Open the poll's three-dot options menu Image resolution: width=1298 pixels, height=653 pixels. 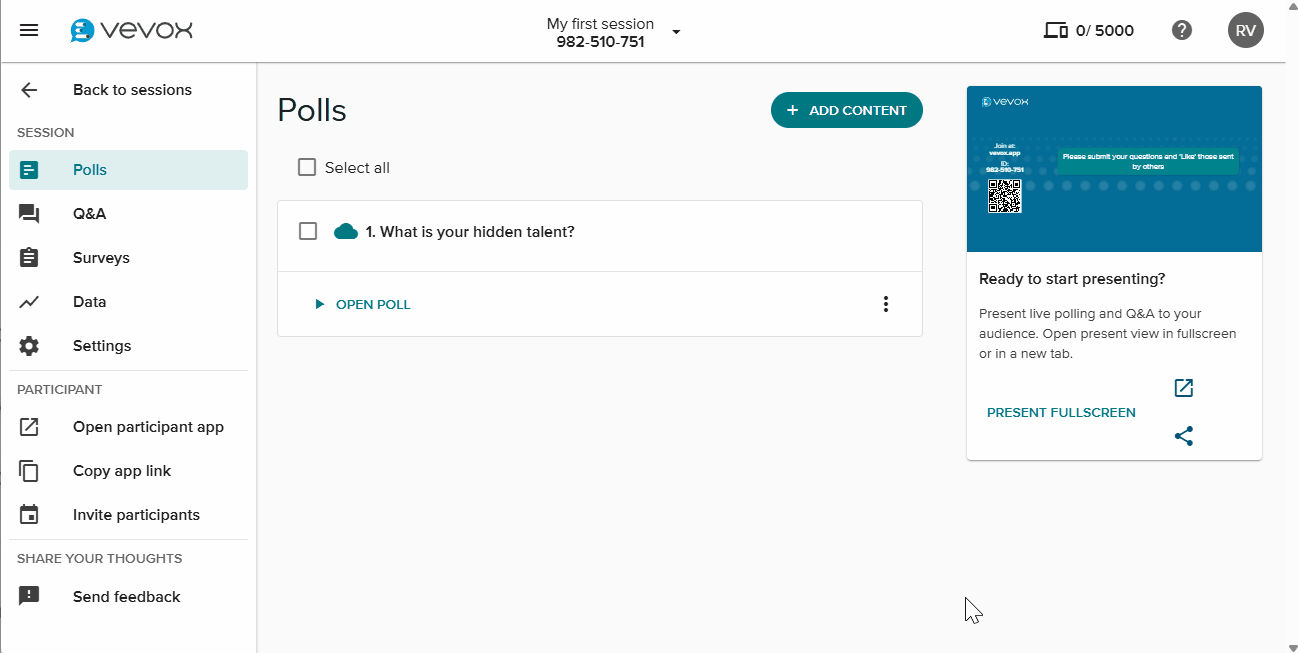coord(885,304)
